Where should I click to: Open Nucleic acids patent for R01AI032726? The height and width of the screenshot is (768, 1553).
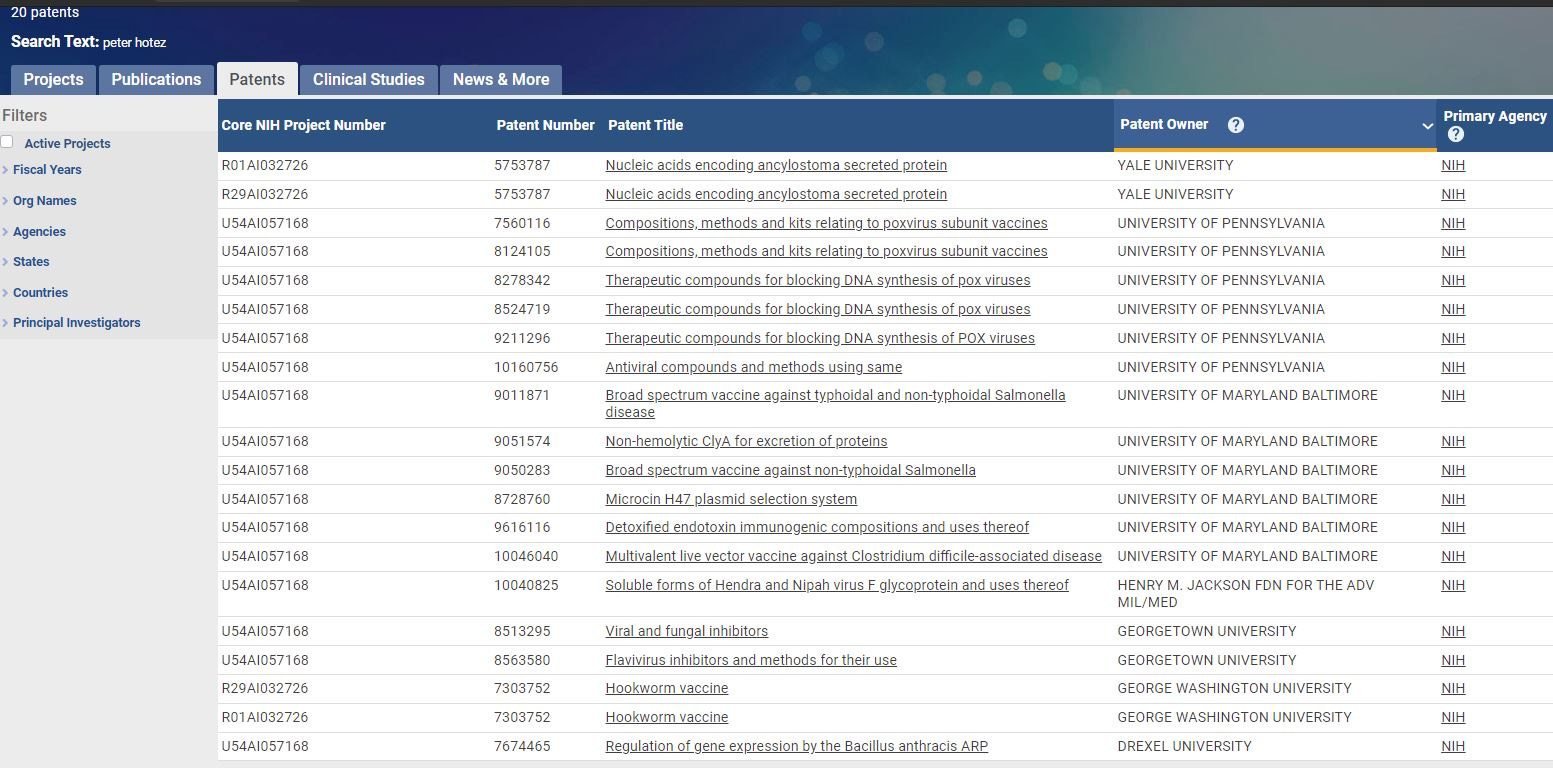(776, 165)
